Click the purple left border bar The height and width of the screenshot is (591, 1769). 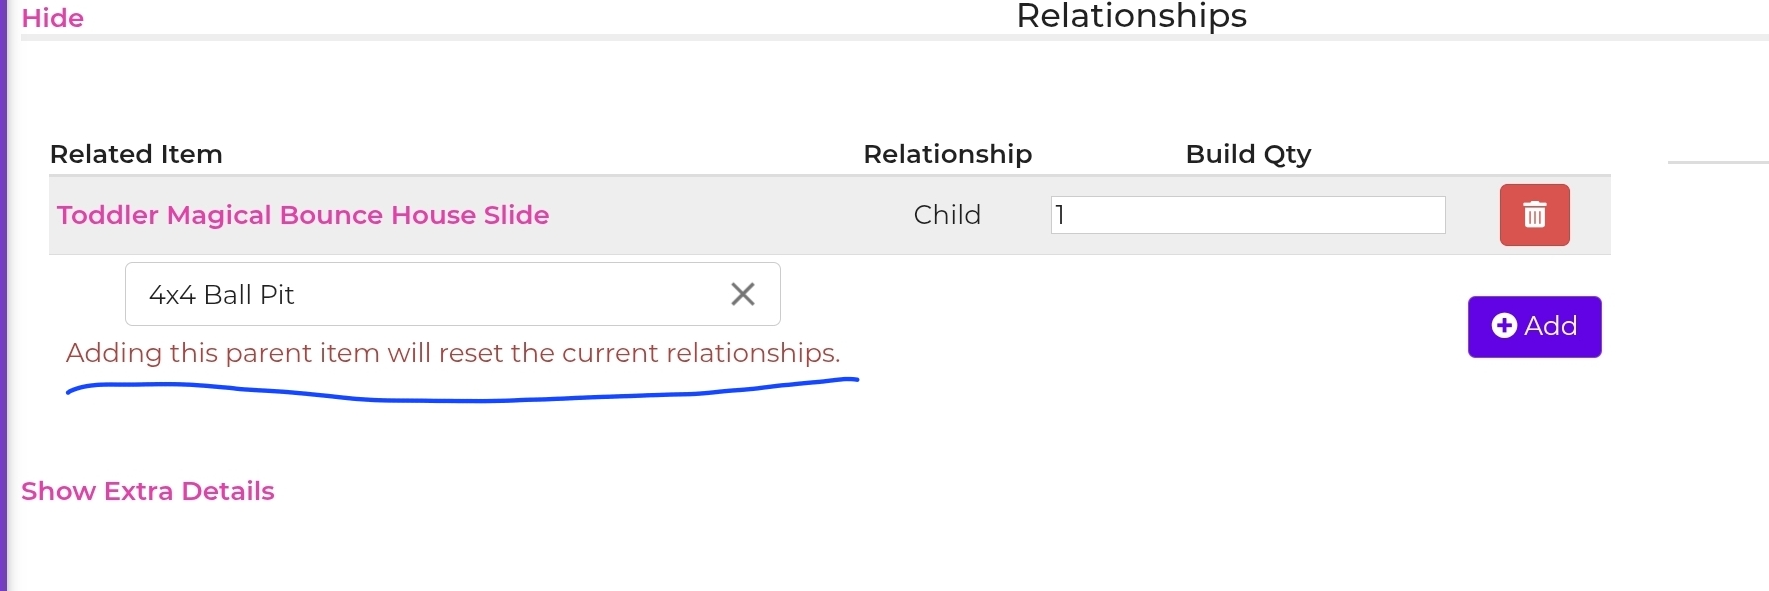(x=3, y=300)
